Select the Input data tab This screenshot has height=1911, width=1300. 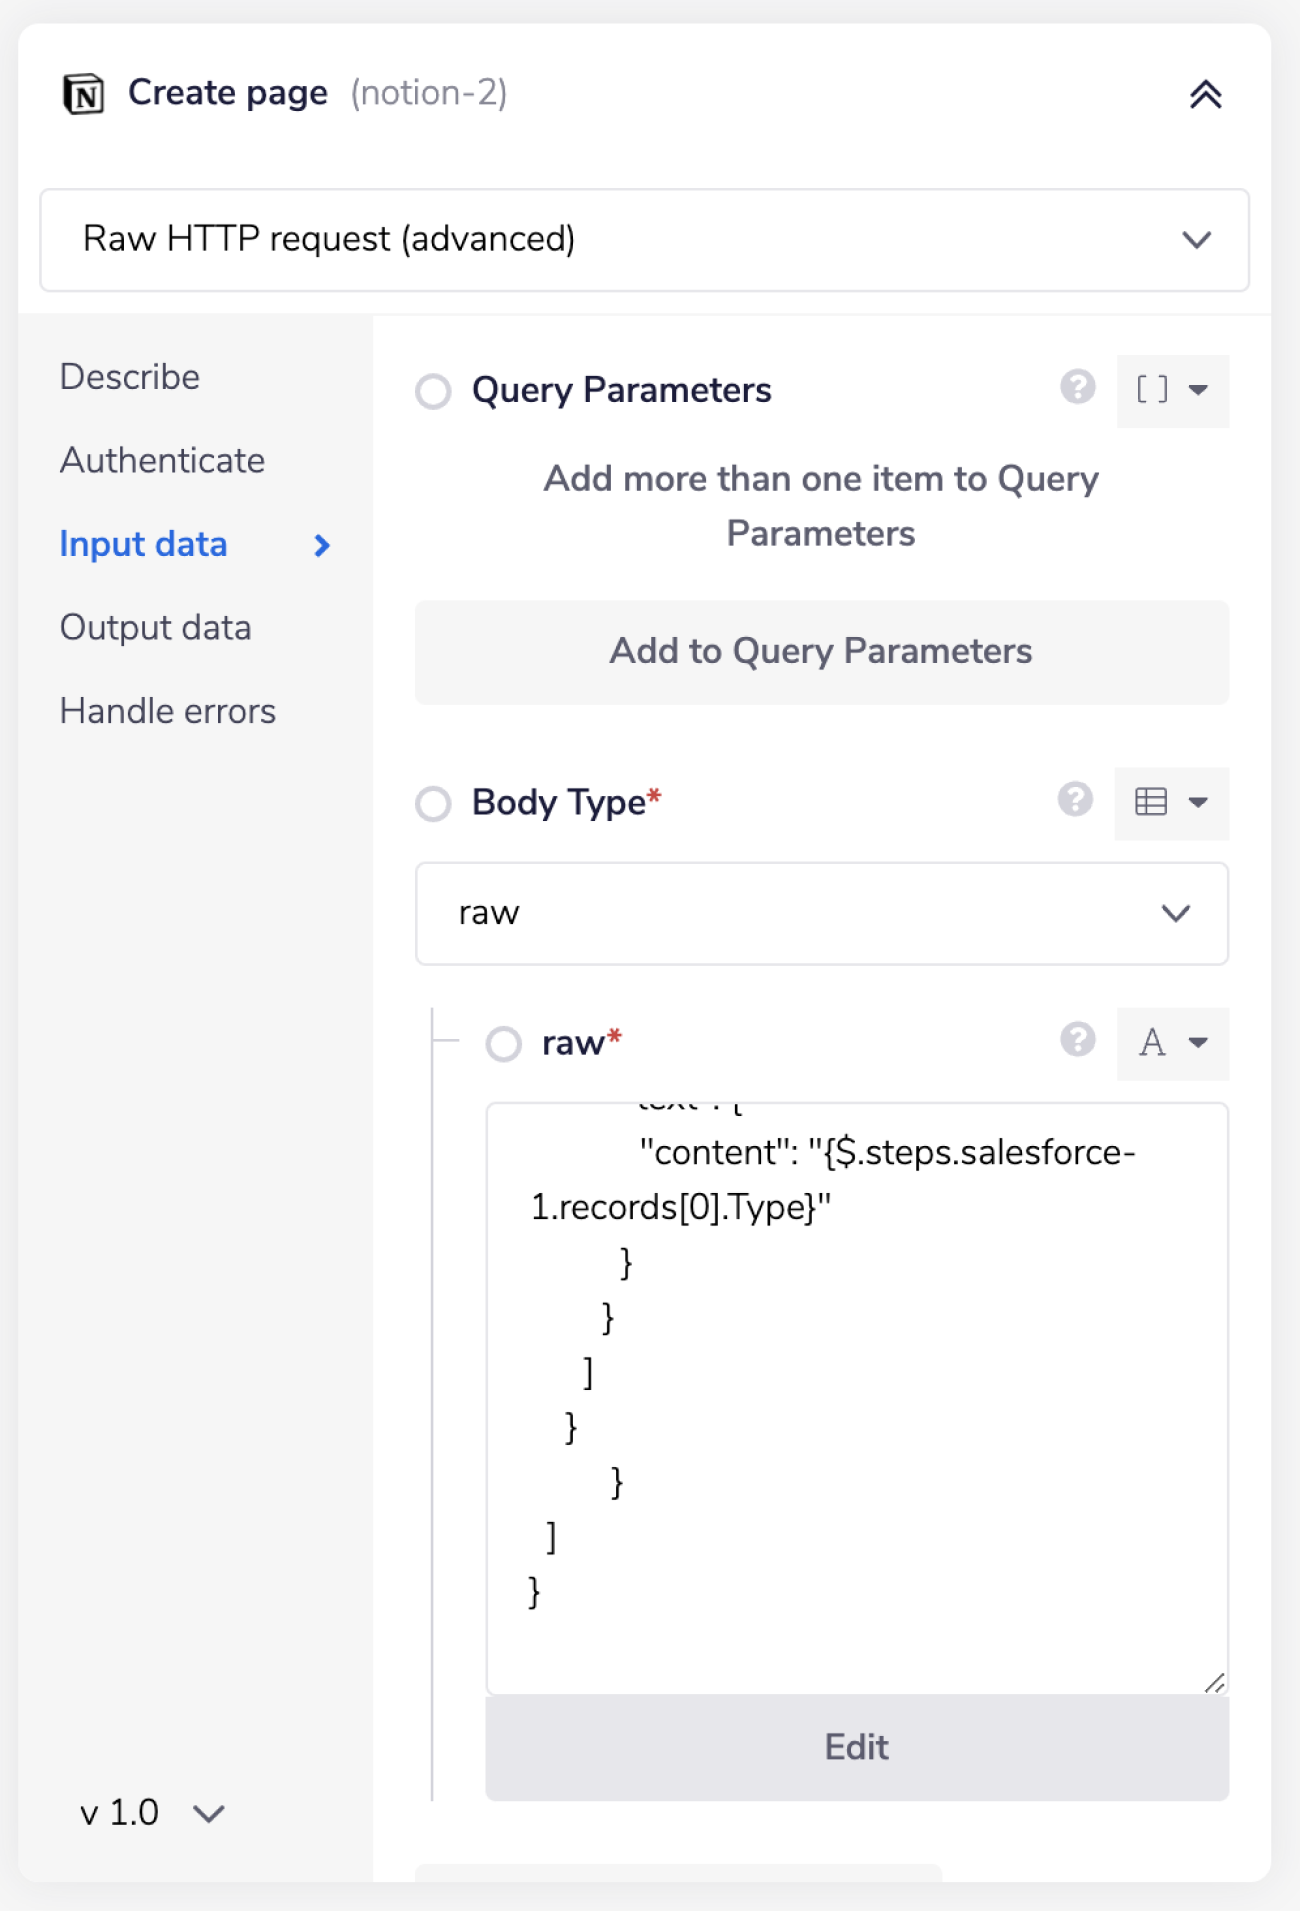coord(144,544)
